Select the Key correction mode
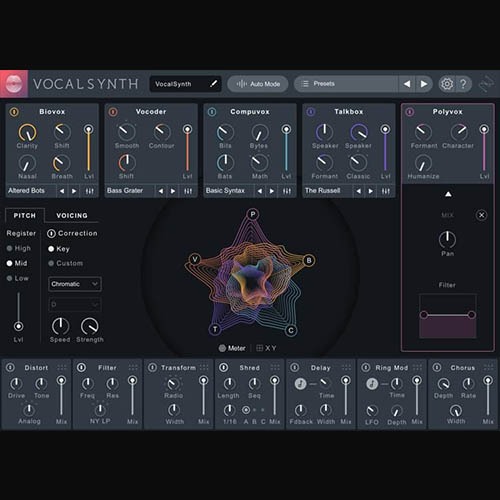 pos(59,249)
